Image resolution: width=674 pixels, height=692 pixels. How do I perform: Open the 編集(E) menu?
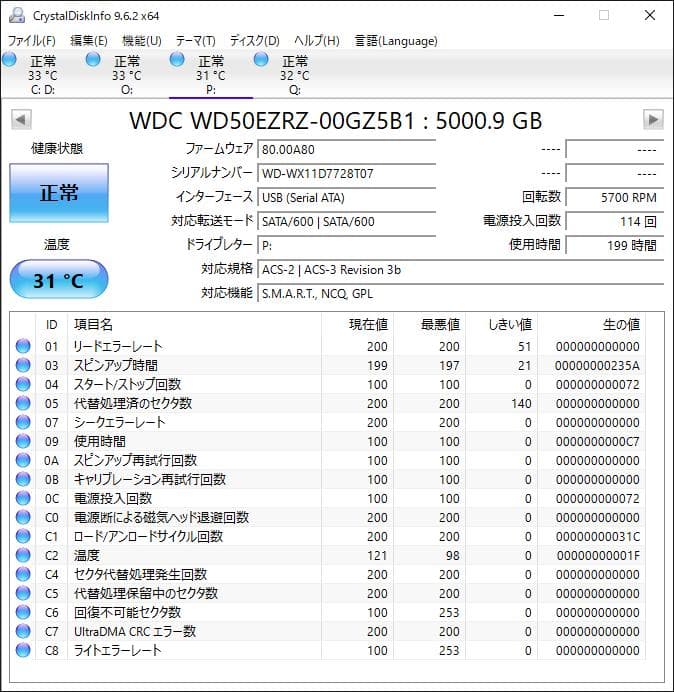click(x=89, y=41)
